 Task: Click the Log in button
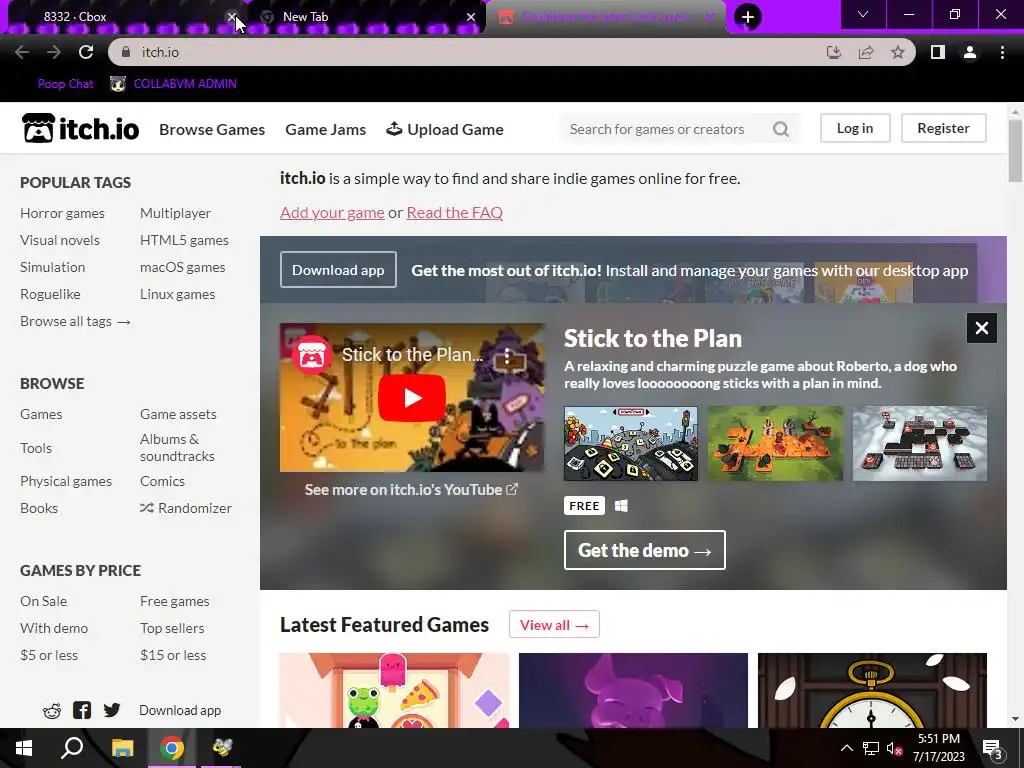[855, 129]
